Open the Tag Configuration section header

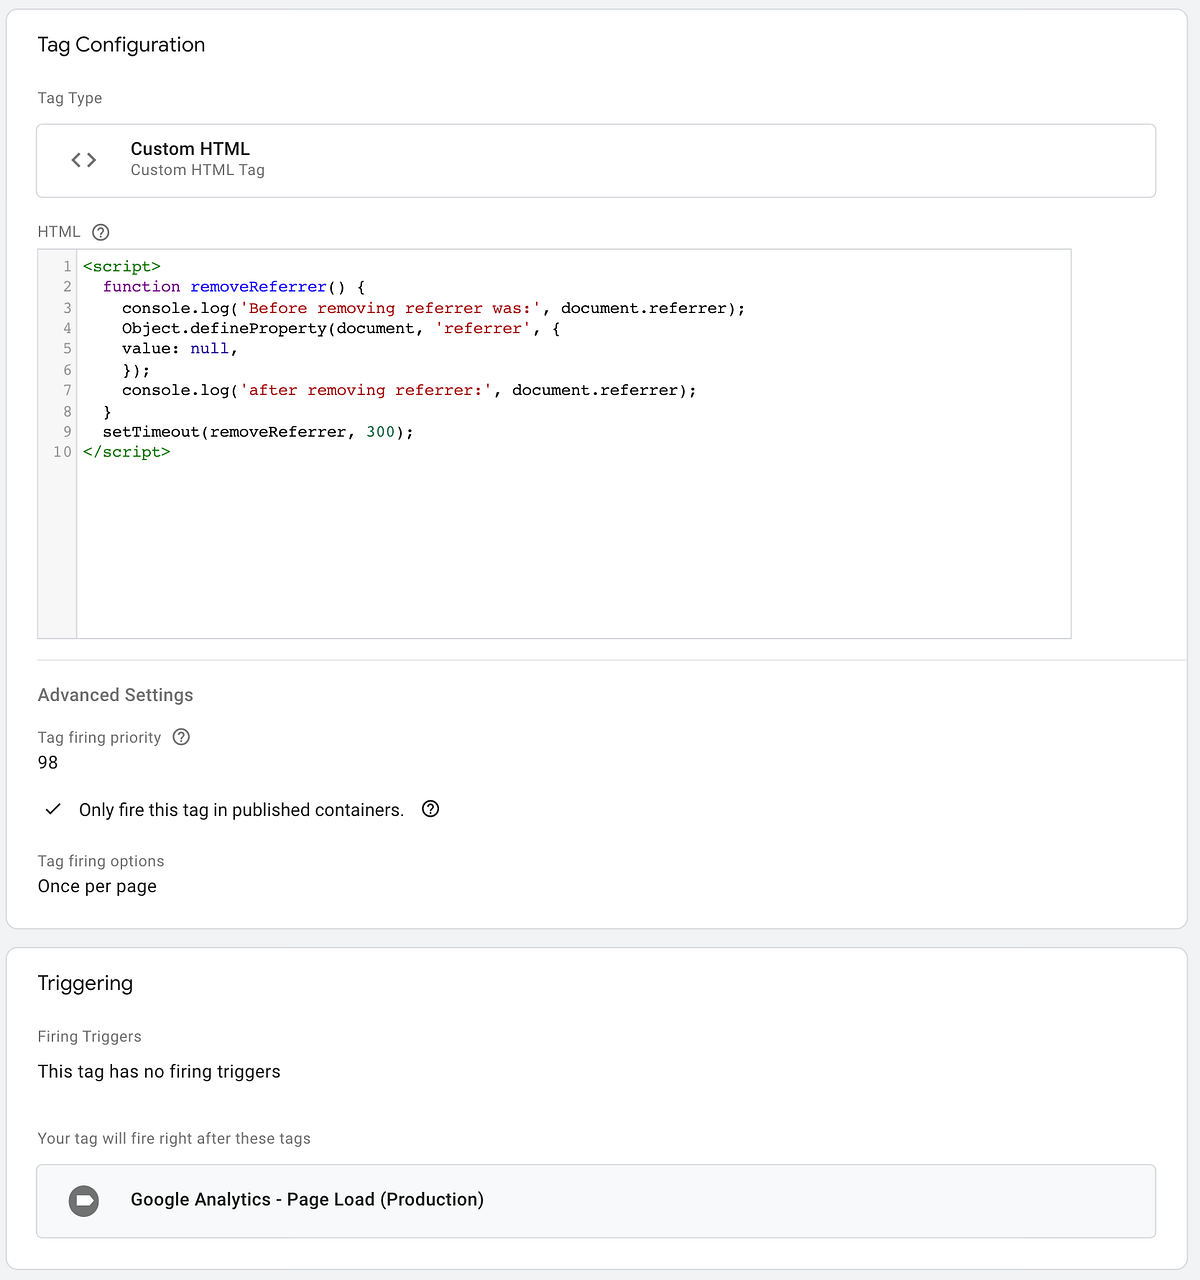[121, 44]
